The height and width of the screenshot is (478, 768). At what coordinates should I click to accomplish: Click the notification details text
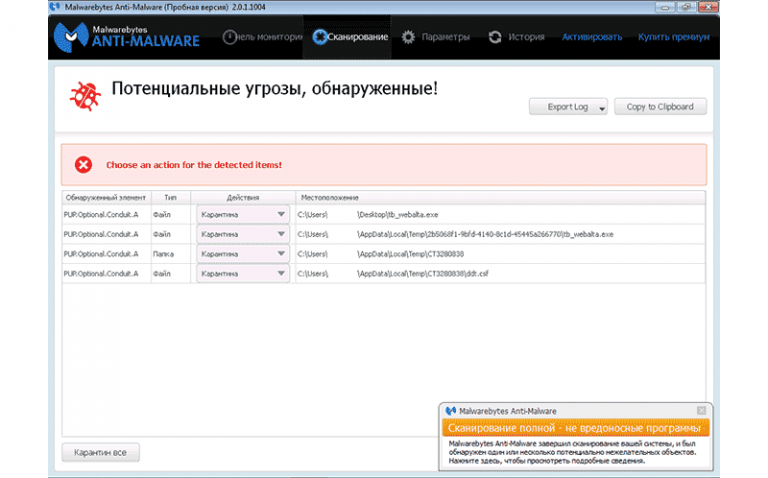(x=572, y=452)
